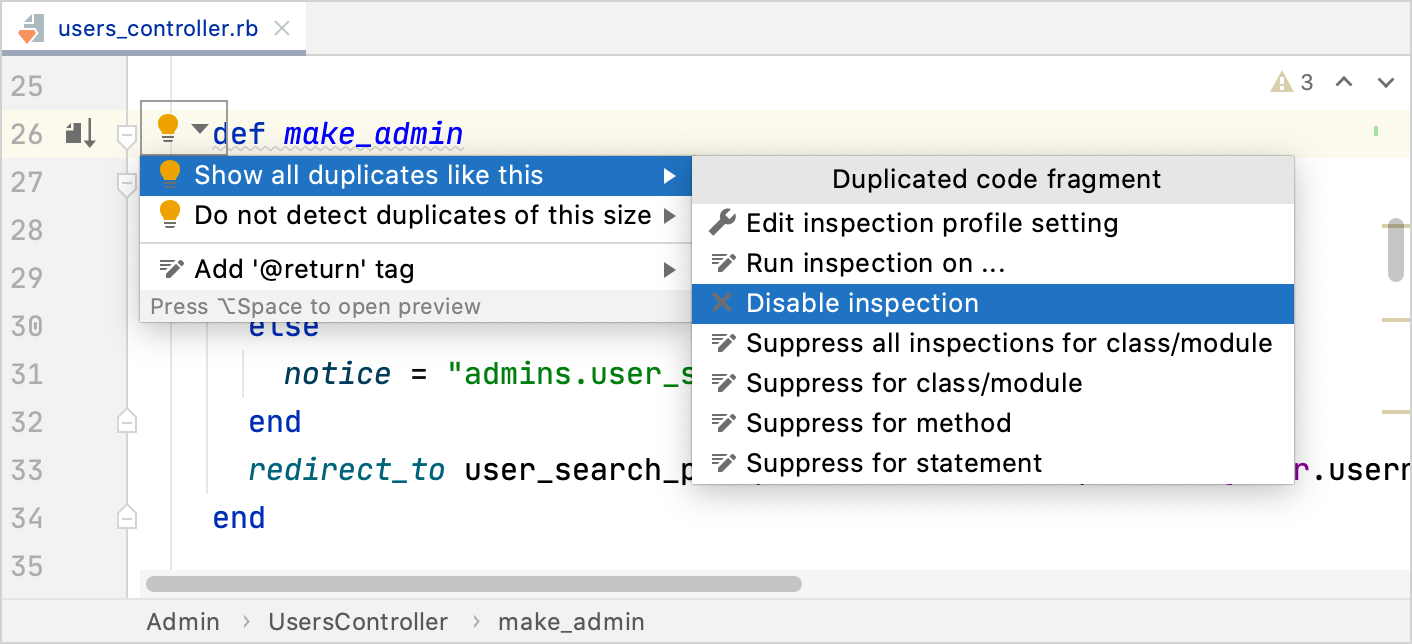Click the next-warning down arrow icon
Screen dimensions: 1412x644
pyautogui.click(x=1386, y=82)
